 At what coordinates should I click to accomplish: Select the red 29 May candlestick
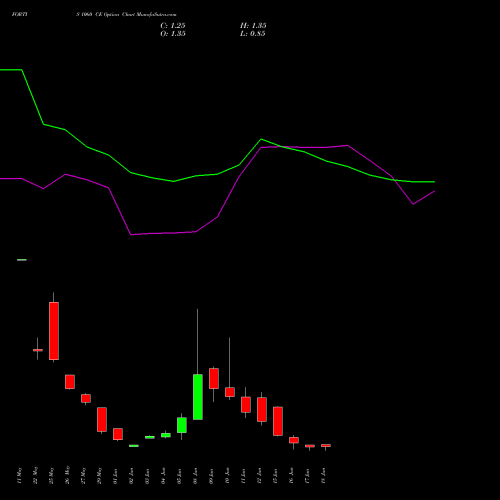102,419
